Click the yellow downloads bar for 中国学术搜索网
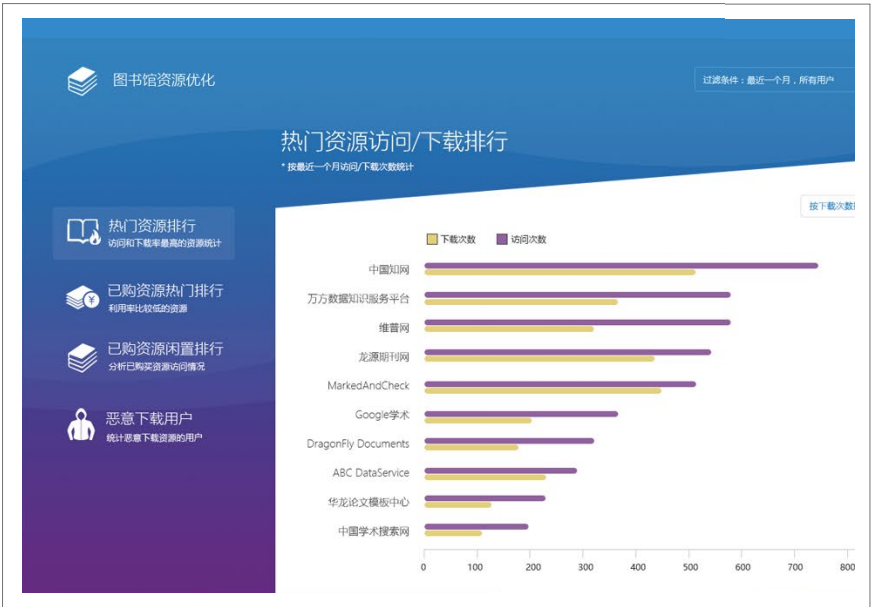 point(453,533)
